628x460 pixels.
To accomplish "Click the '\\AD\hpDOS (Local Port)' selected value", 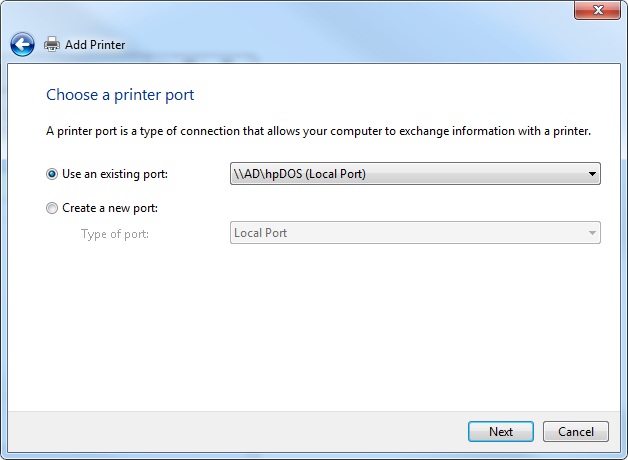I will click(300, 174).
